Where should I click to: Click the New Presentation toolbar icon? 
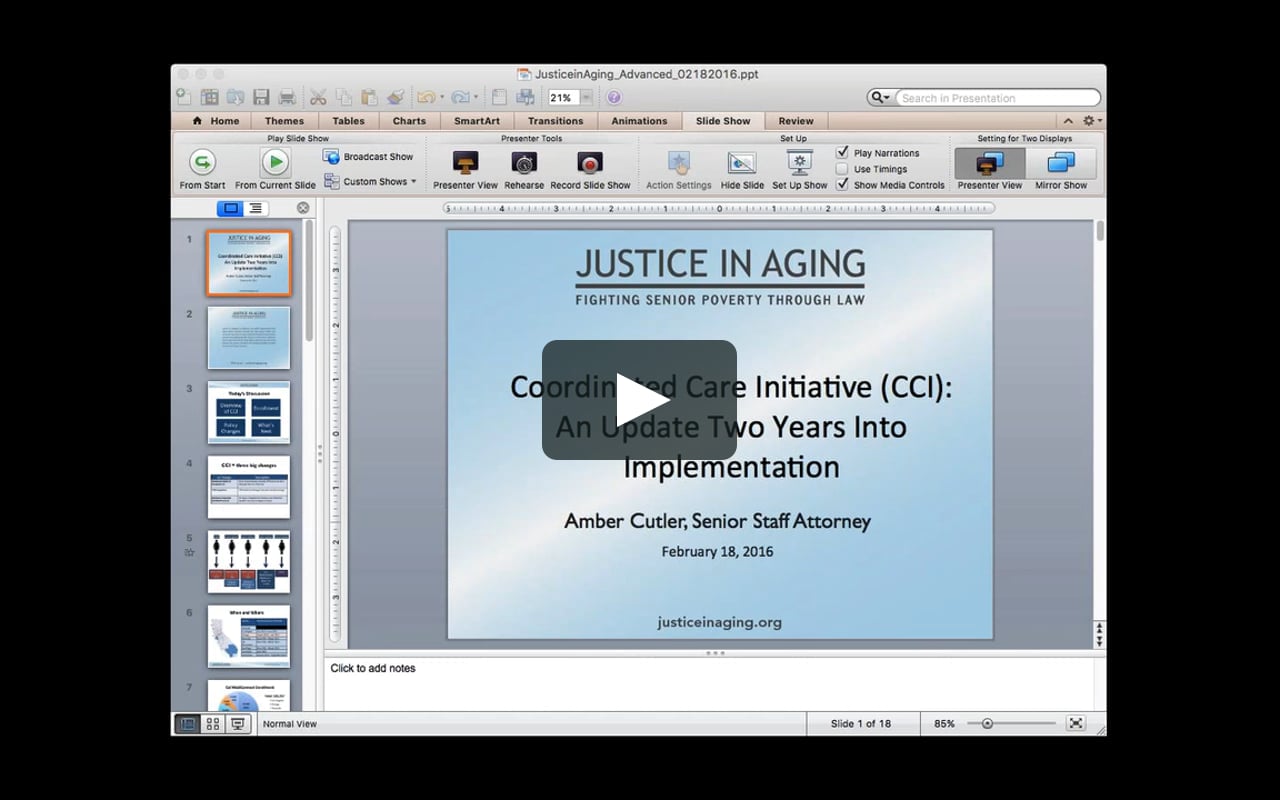tap(184, 97)
